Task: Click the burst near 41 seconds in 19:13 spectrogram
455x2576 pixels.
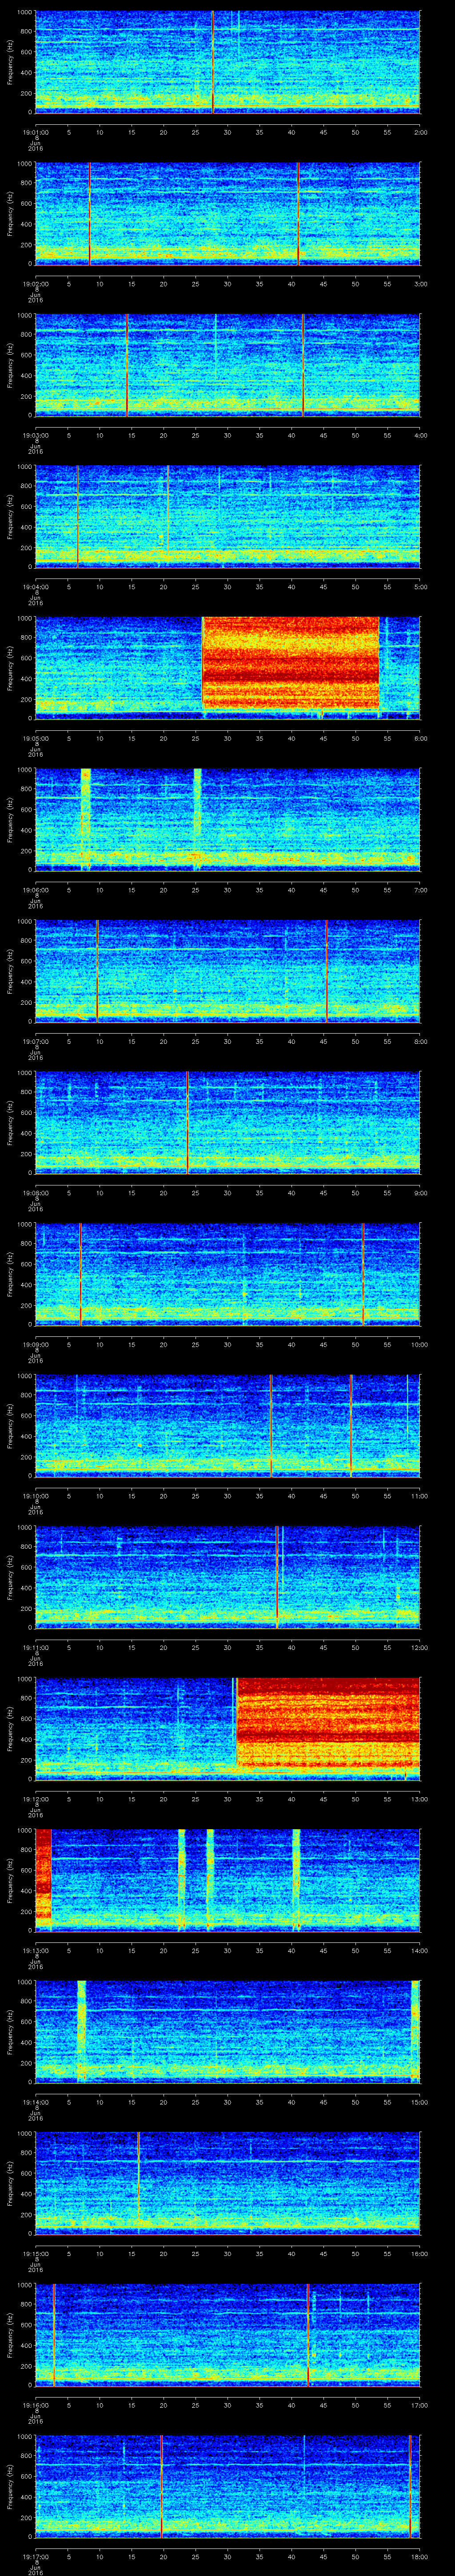Action: [x=296, y=1880]
